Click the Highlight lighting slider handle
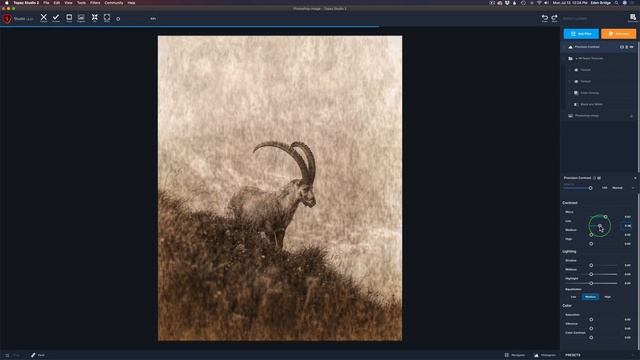 (x=591, y=283)
